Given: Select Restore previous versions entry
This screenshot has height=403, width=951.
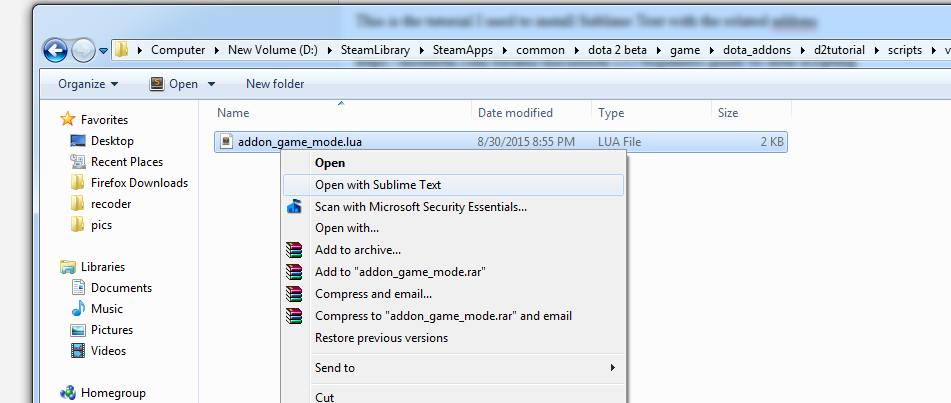Looking at the screenshot, I should 453,337.
